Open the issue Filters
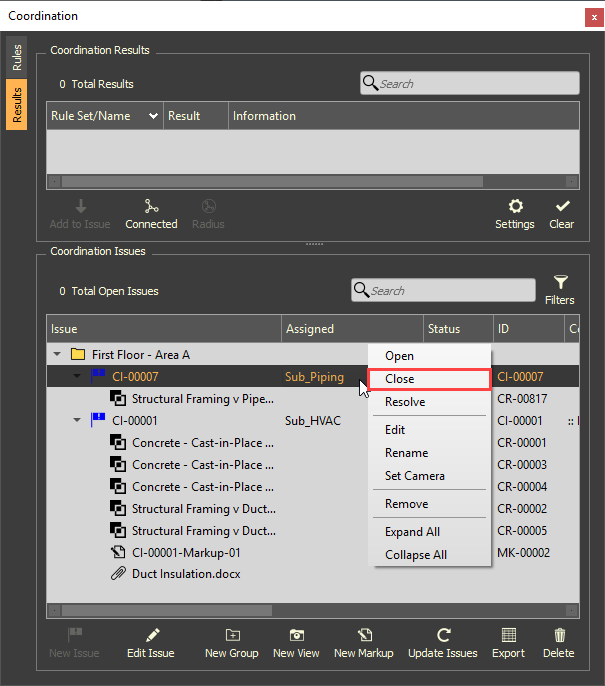 click(560, 284)
